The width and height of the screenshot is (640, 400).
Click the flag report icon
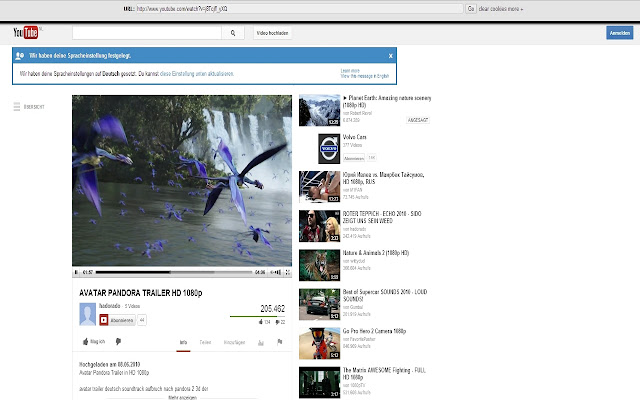point(280,342)
